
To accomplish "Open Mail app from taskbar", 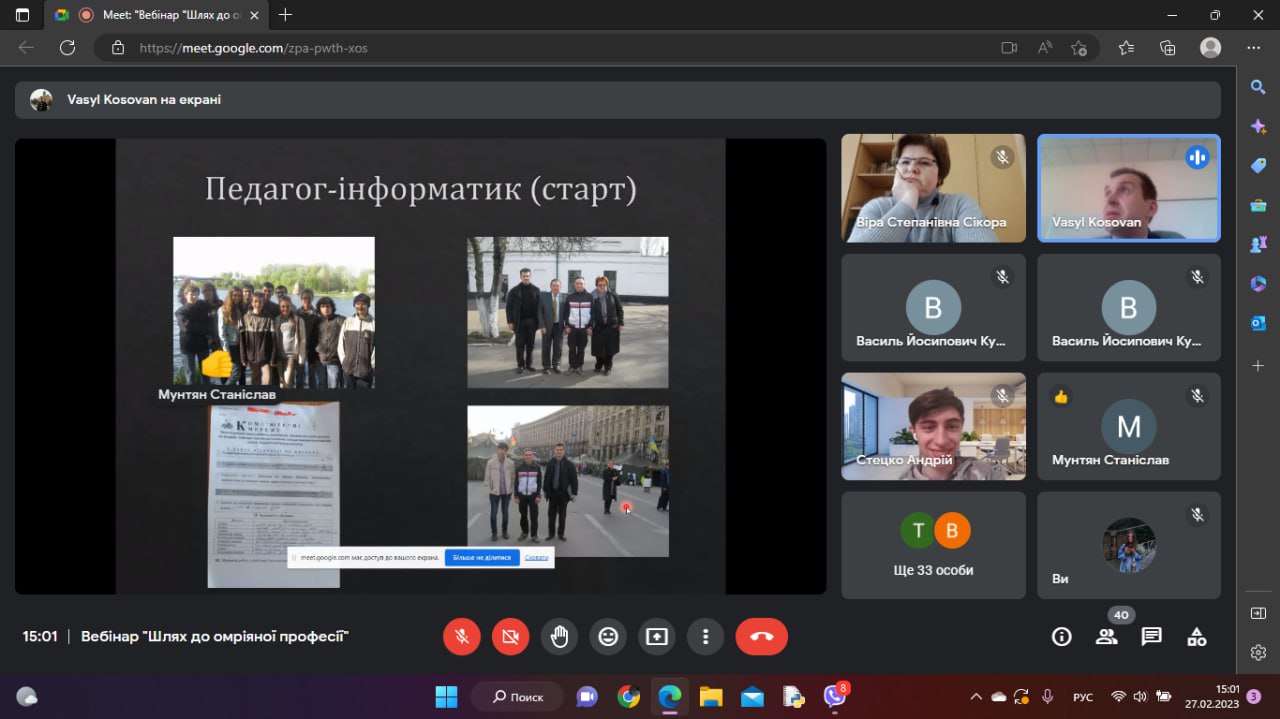I will [x=752, y=696].
